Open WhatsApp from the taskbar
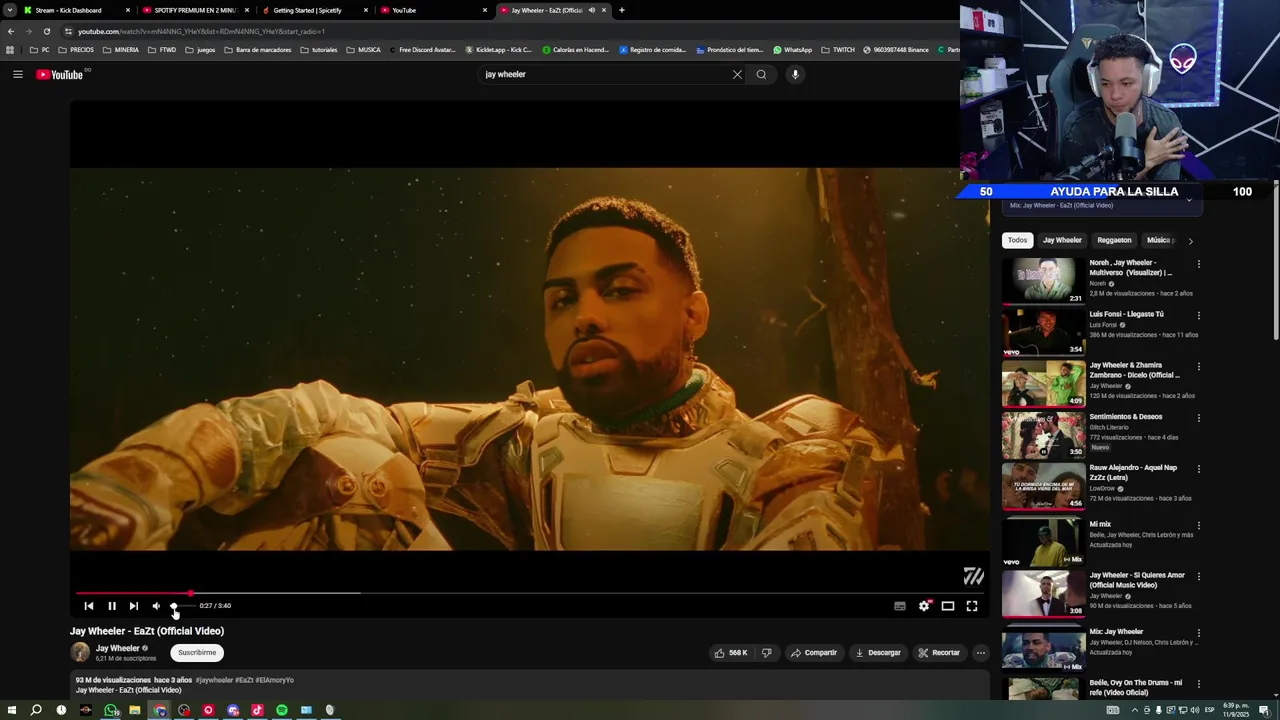Image resolution: width=1280 pixels, height=720 pixels. (x=110, y=710)
